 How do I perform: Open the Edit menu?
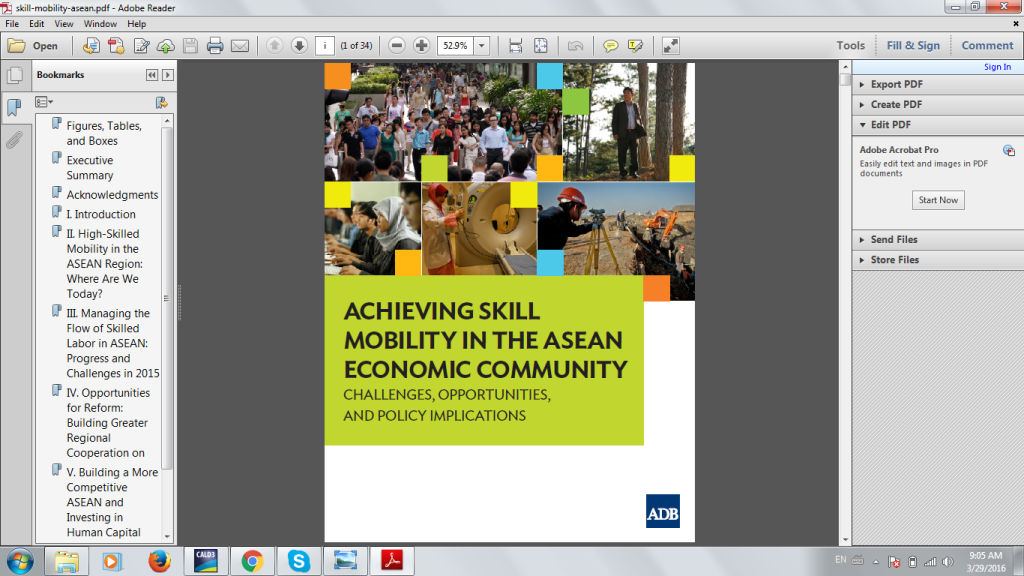pyautogui.click(x=37, y=24)
